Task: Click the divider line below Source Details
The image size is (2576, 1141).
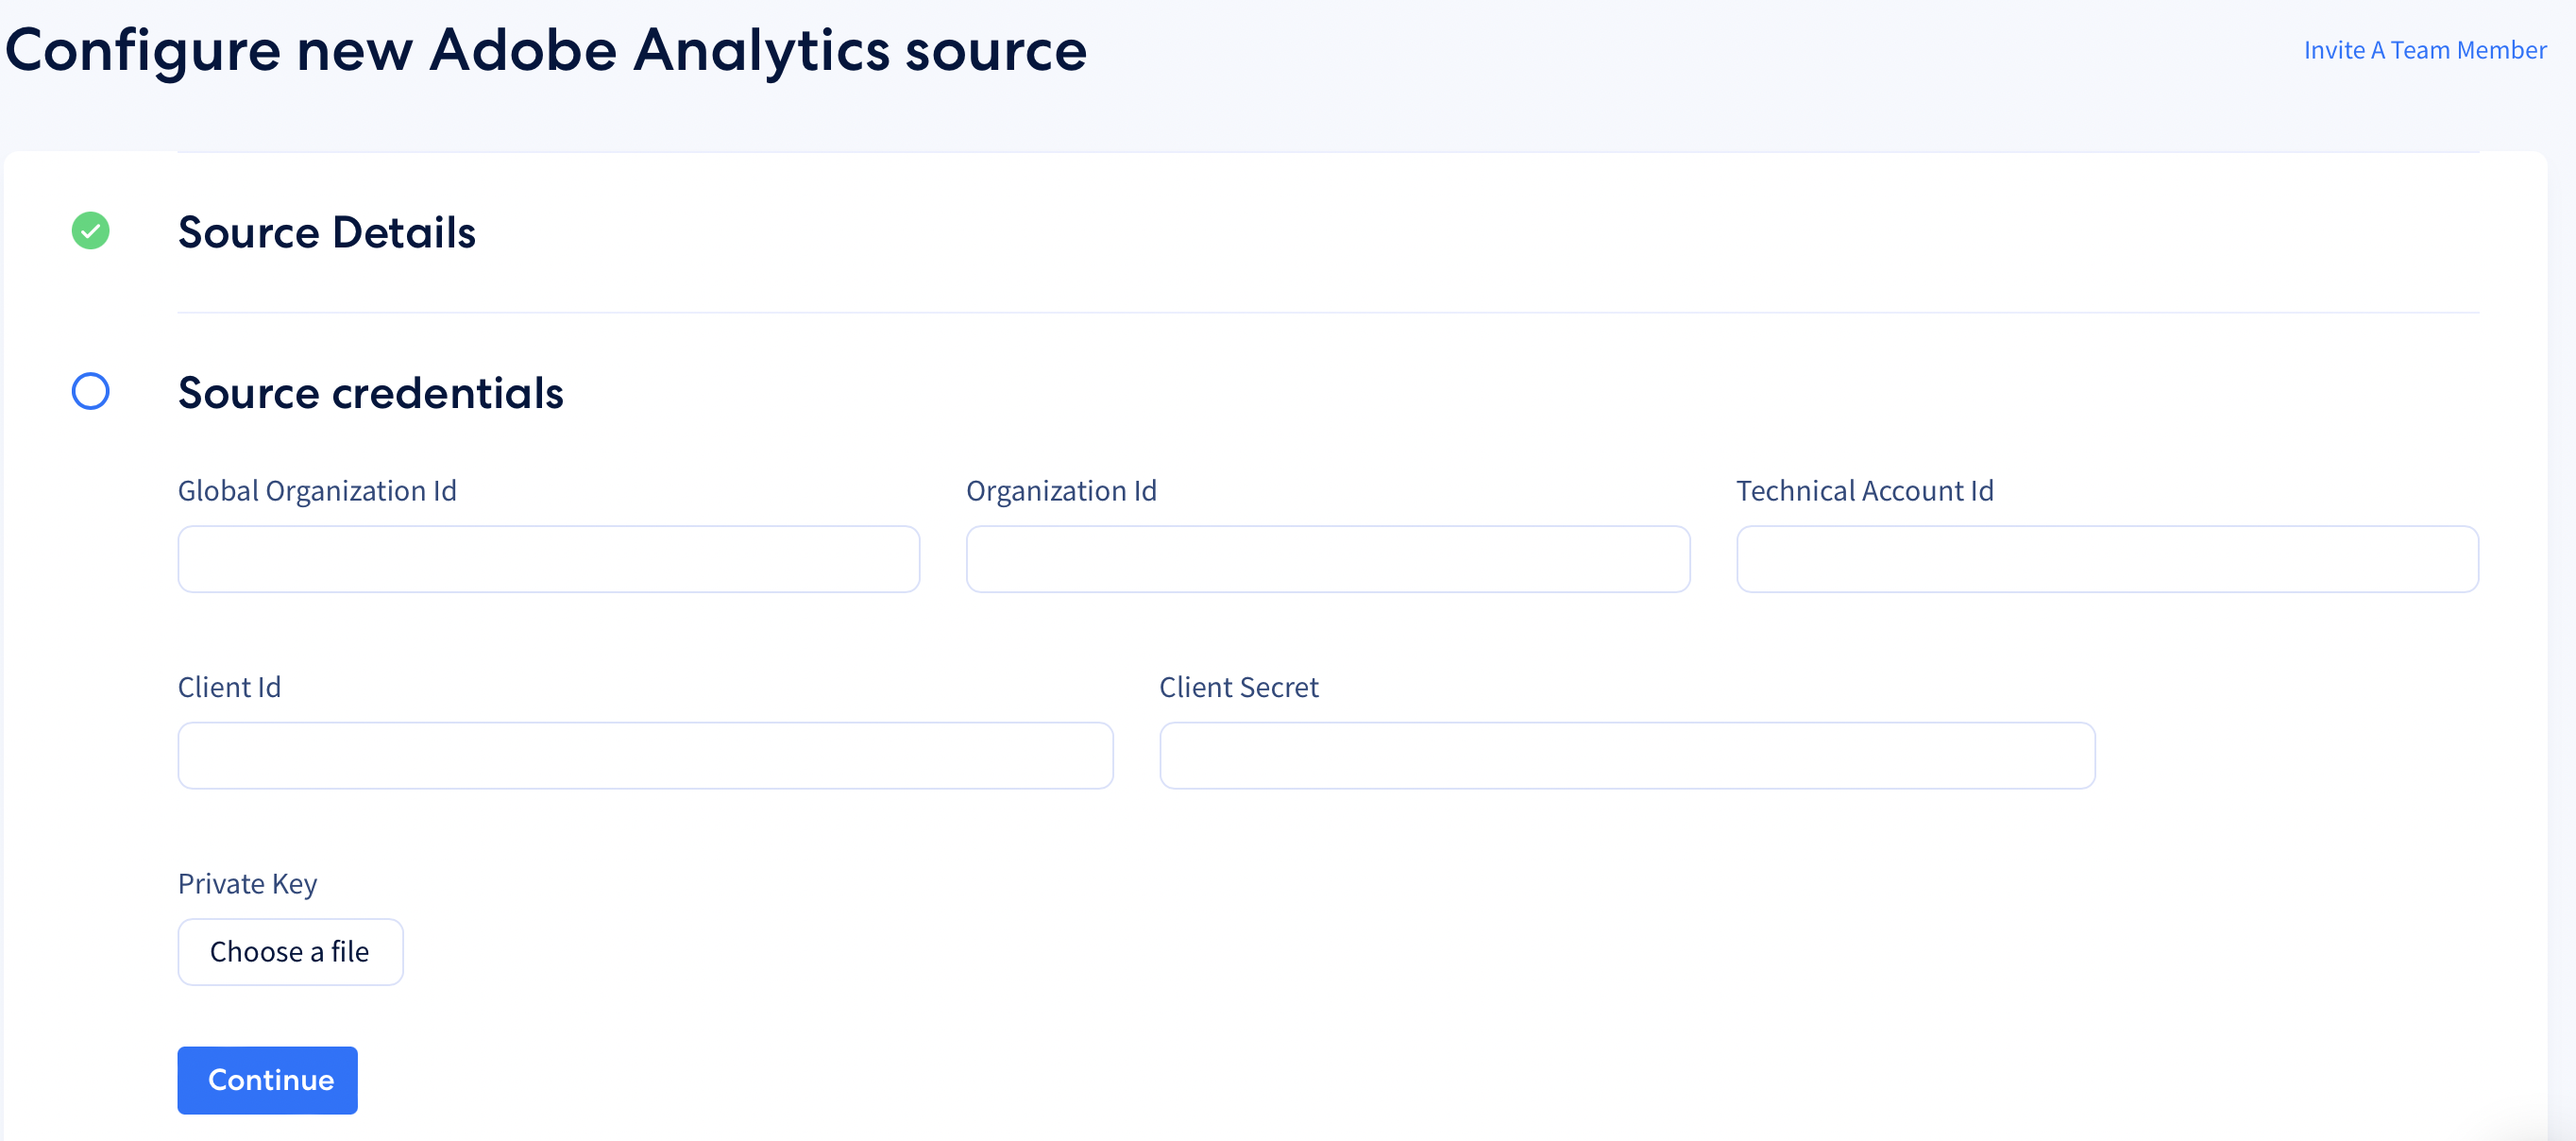Action: 1328,313
